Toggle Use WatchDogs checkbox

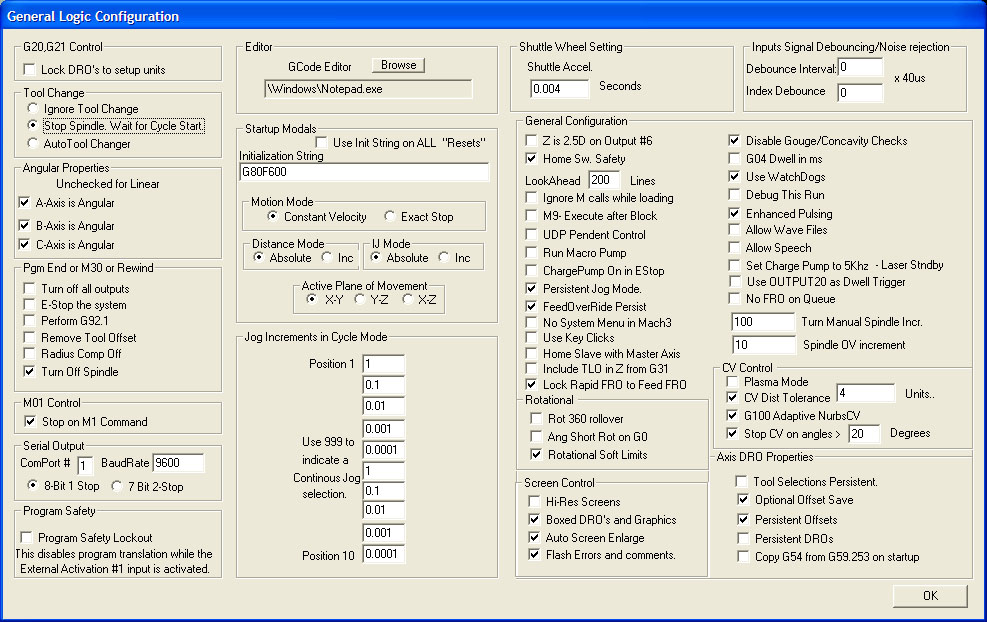point(734,176)
